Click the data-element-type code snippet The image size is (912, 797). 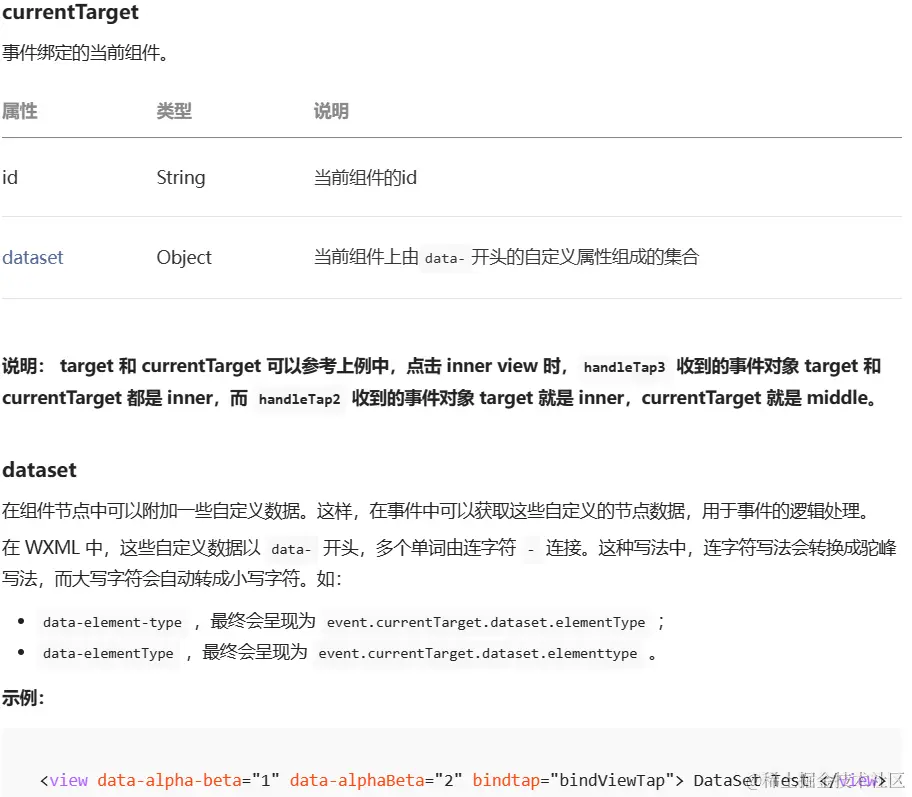112,622
